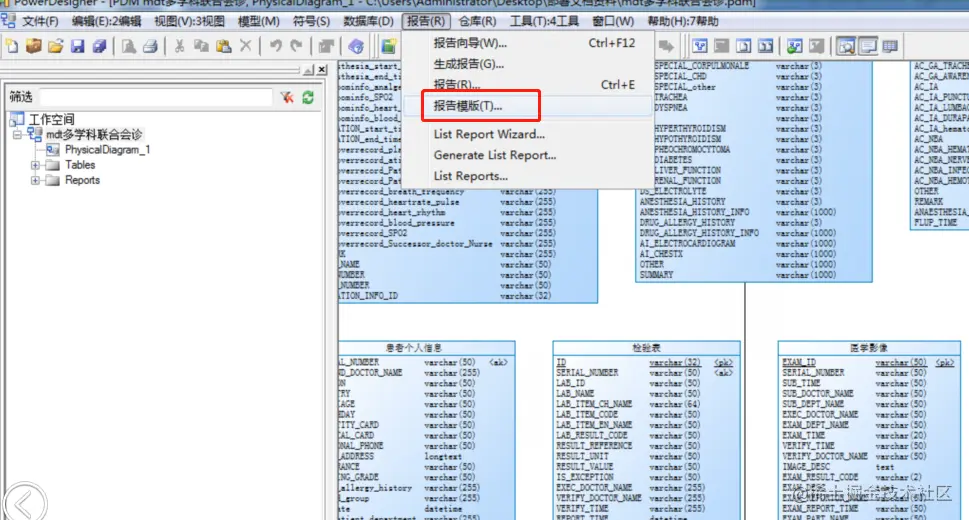Click the browser panel pin icon
The height and width of the screenshot is (520, 969).
[308, 70]
